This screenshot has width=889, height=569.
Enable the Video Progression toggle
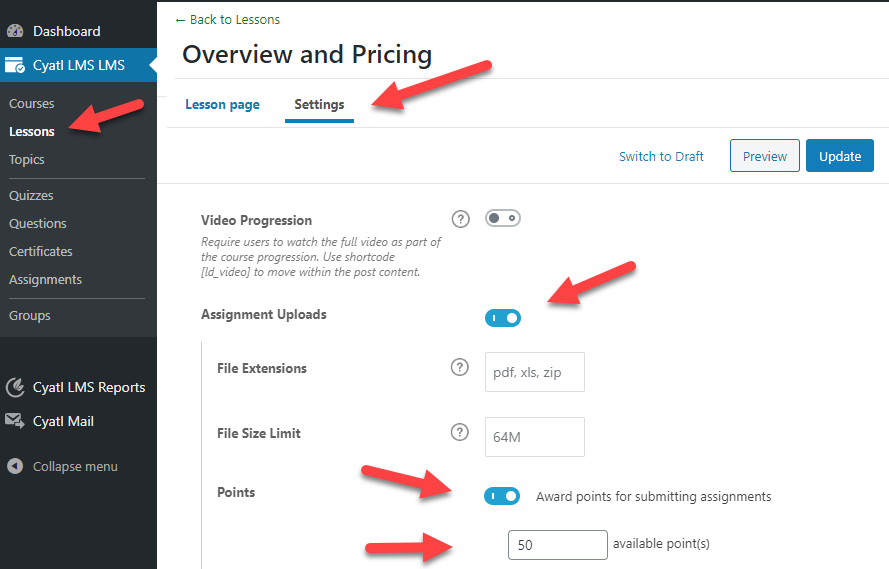[502, 218]
